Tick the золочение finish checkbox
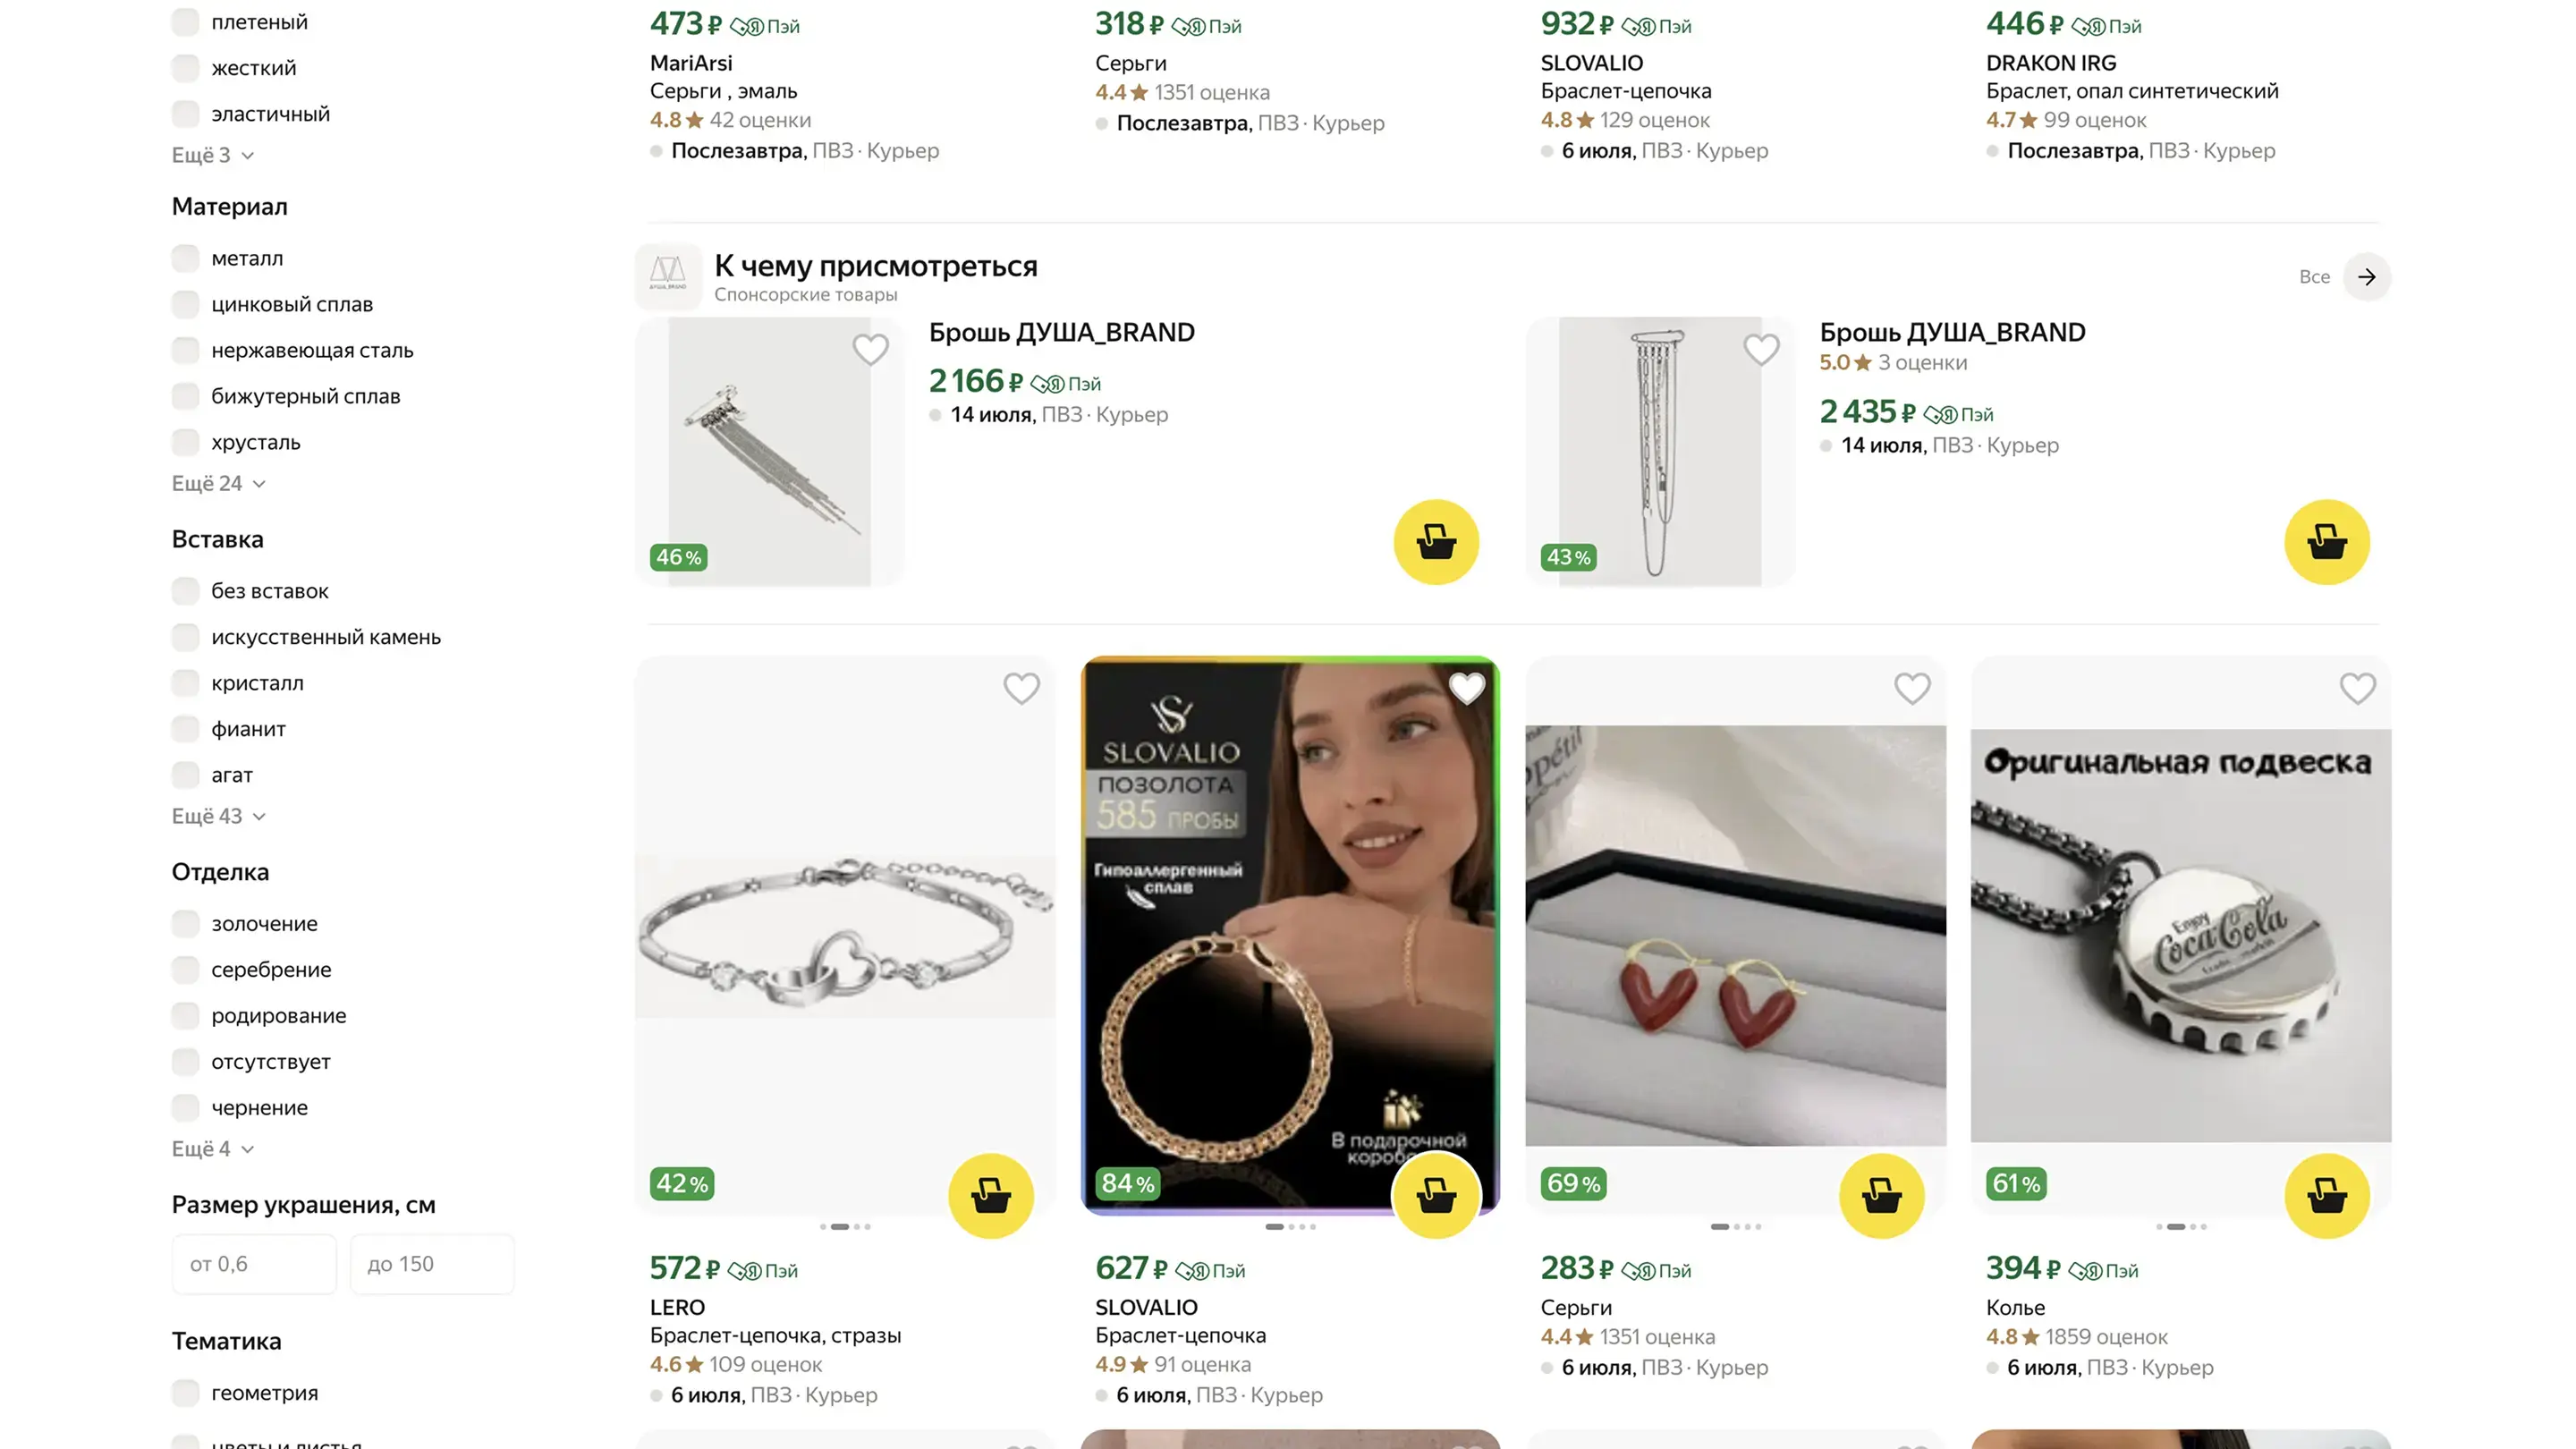This screenshot has height=1449, width=2576. click(185, 924)
